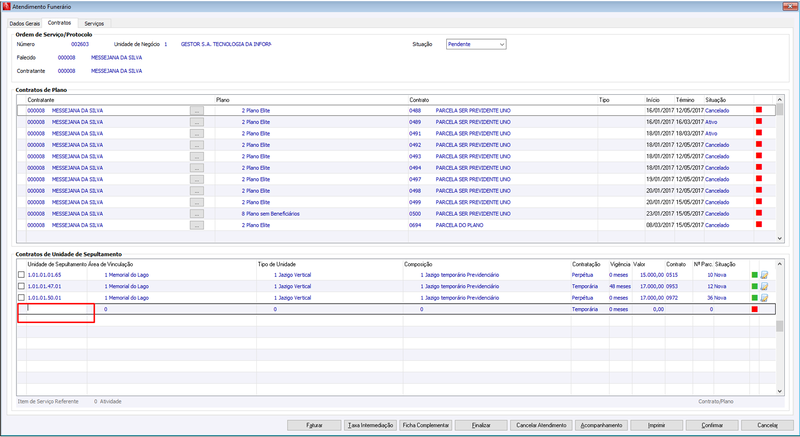Screen dimensions: 800x437
Task: Open Acompanhamento
Action: pos(602,425)
